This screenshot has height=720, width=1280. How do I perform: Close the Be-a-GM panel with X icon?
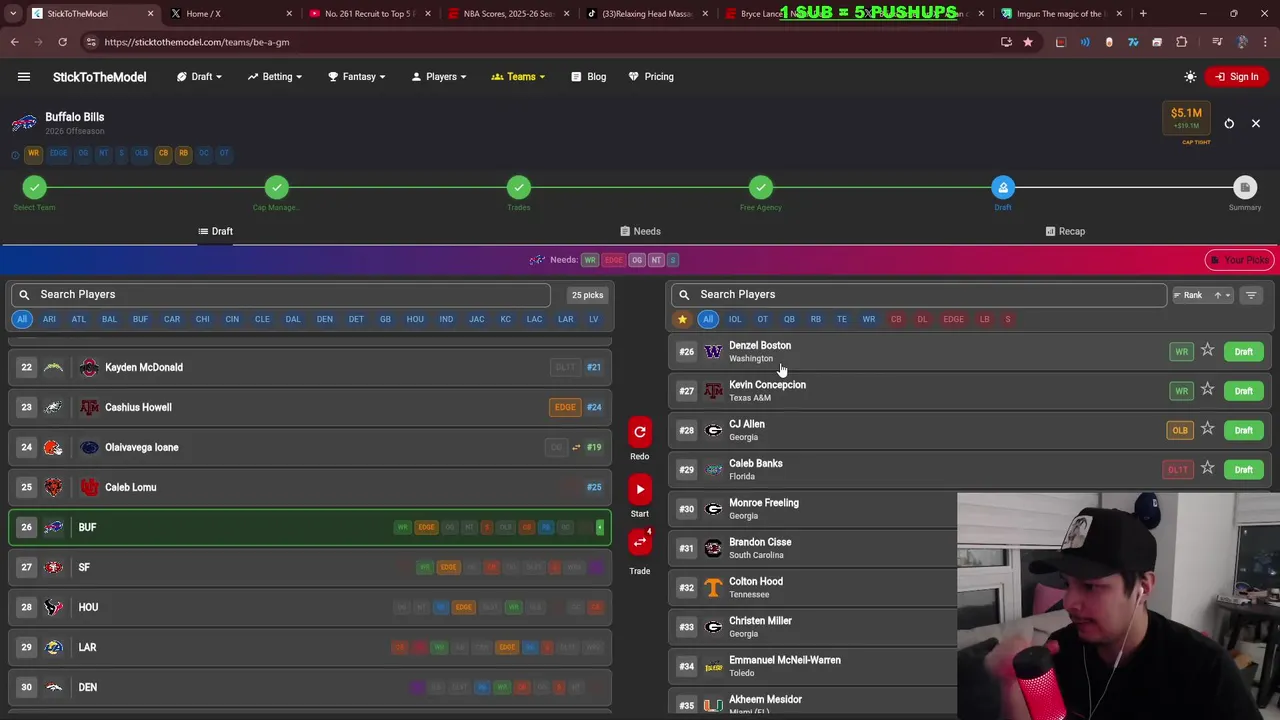click(1256, 124)
